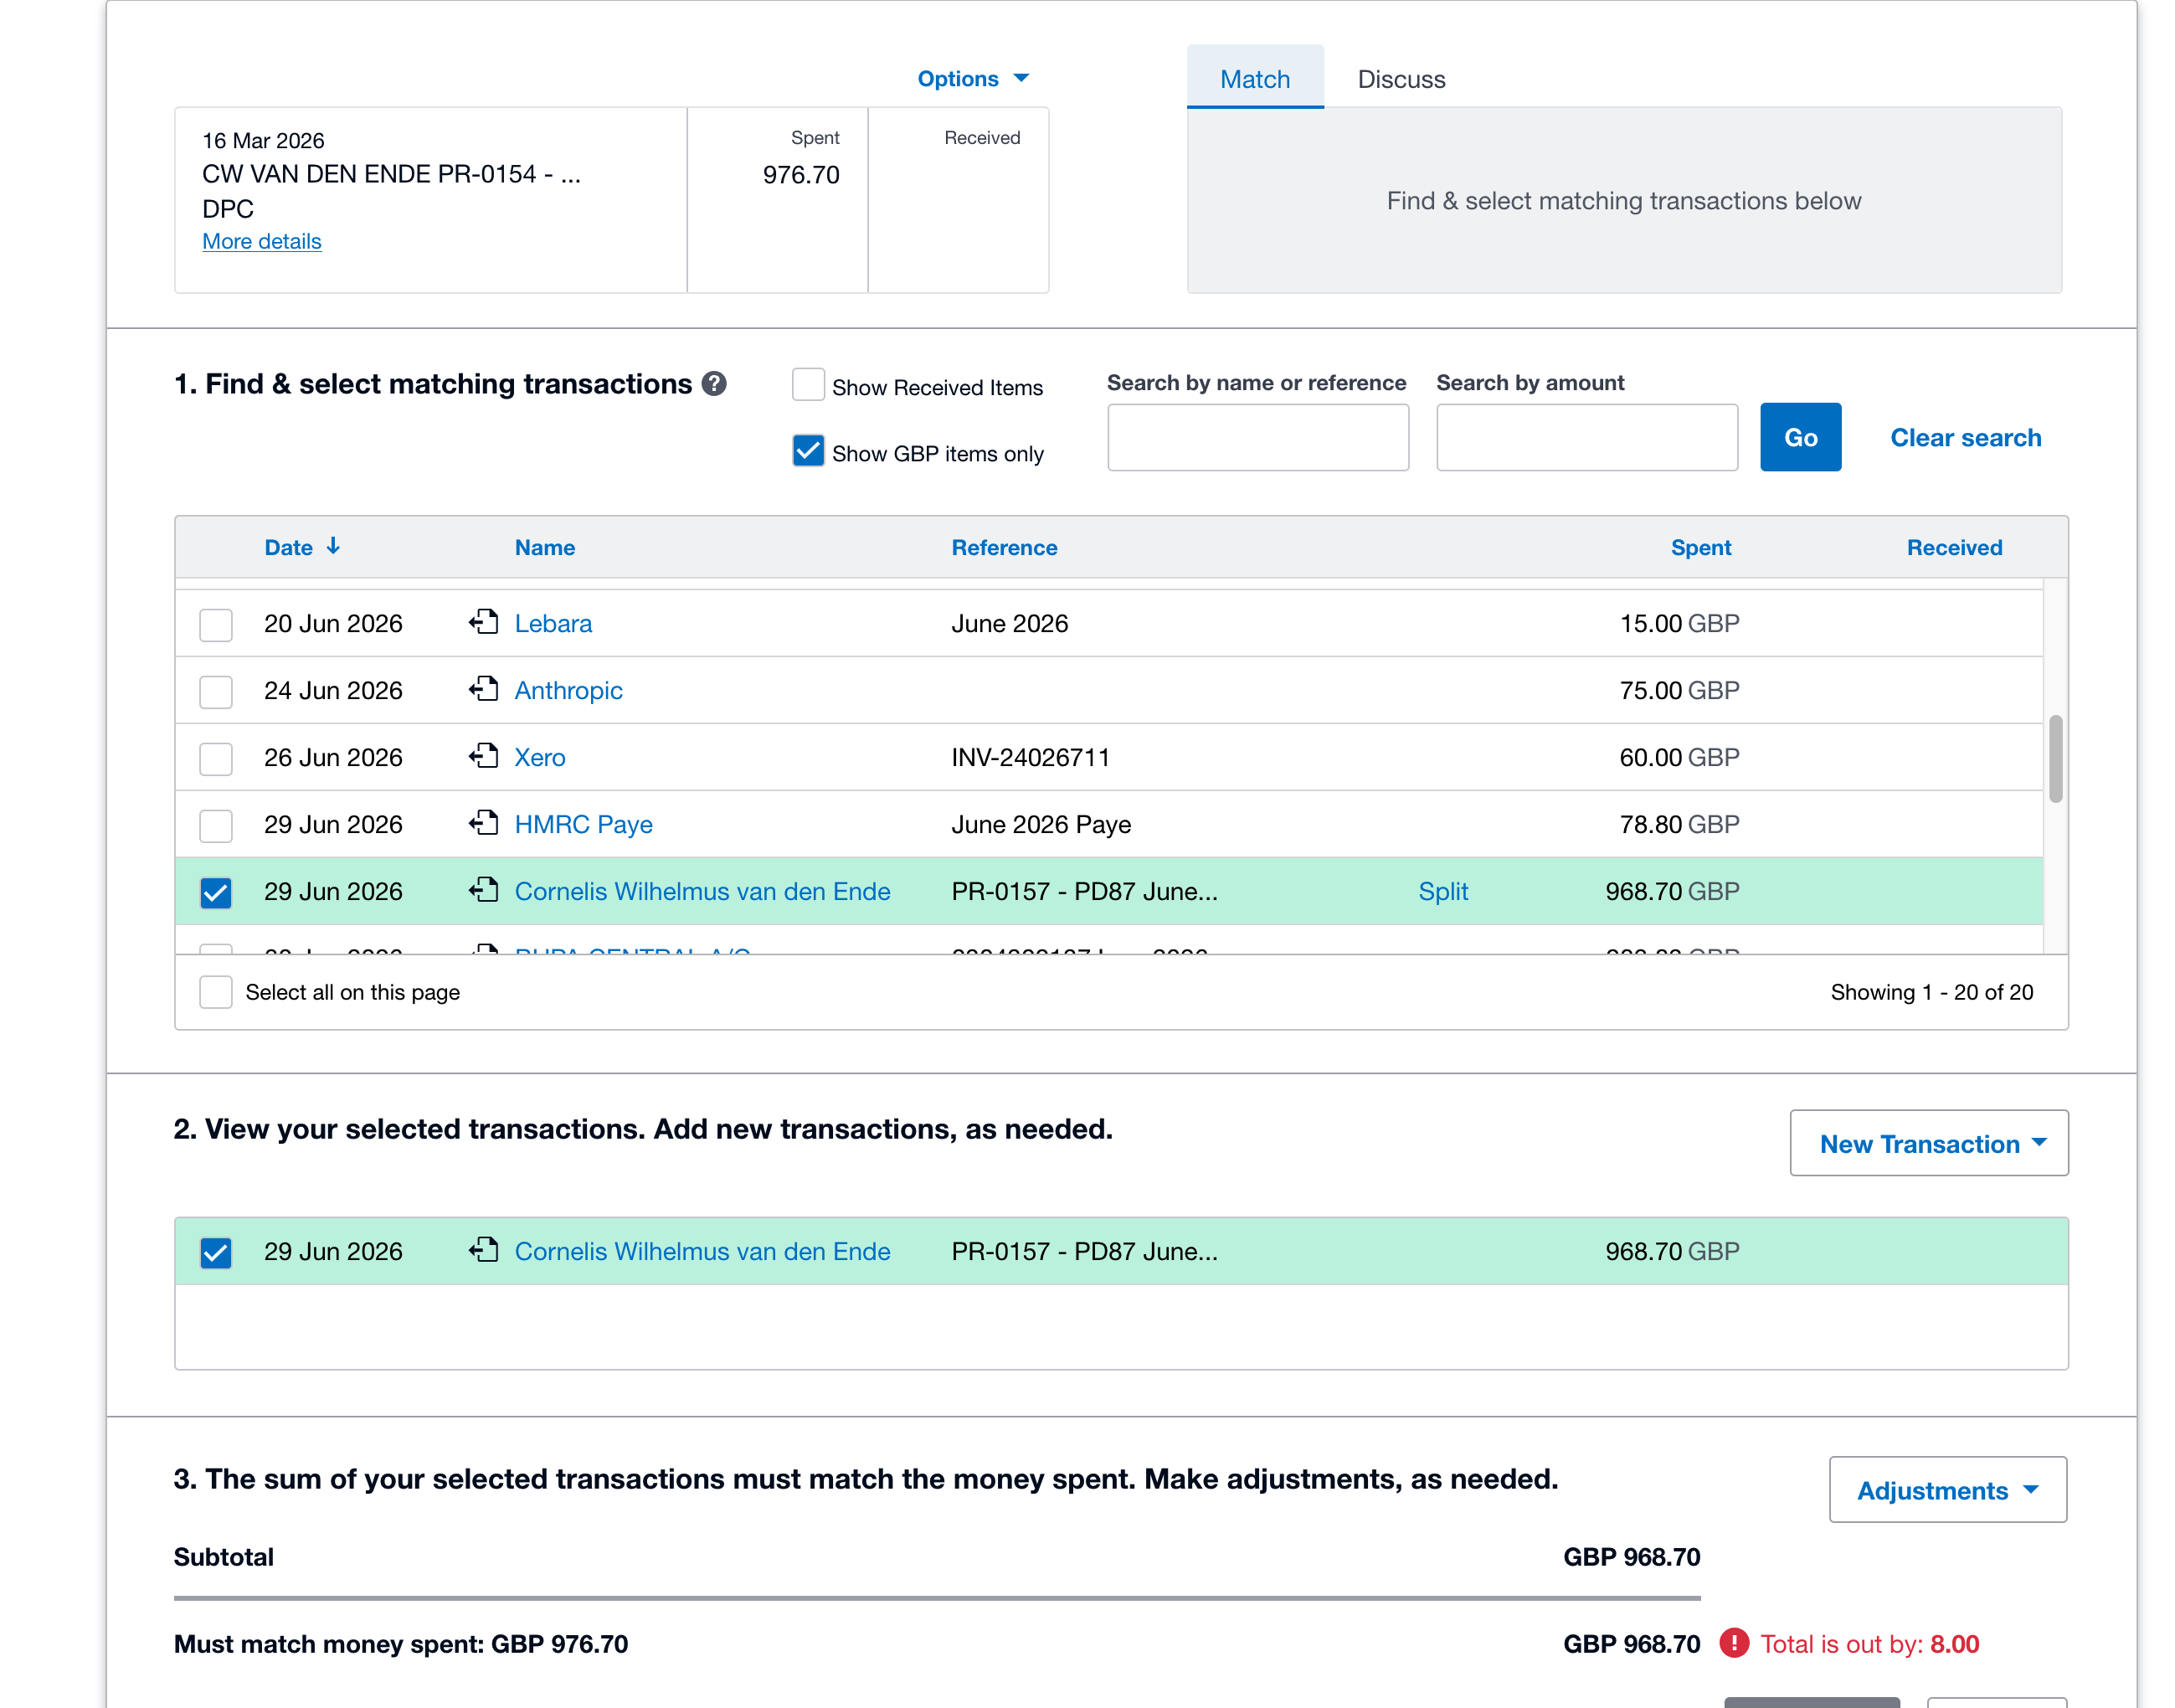Click the transaction icon next to Xero
The height and width of the screenshot is (1708, 2175).
[484, 756]
